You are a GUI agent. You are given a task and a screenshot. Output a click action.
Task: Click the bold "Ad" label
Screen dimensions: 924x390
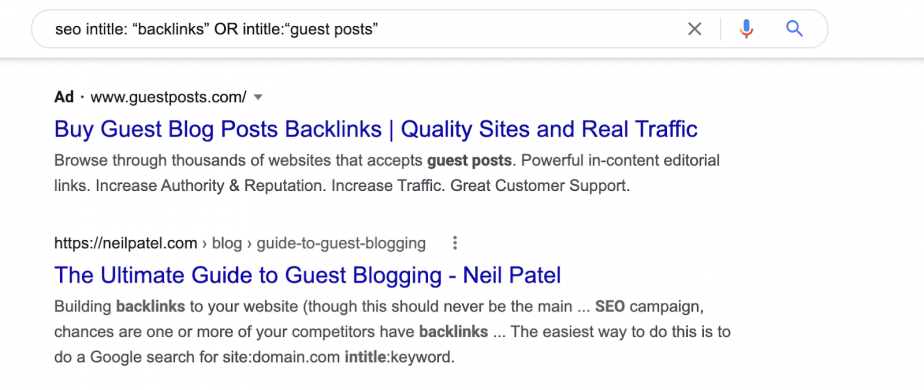(64, 97)
